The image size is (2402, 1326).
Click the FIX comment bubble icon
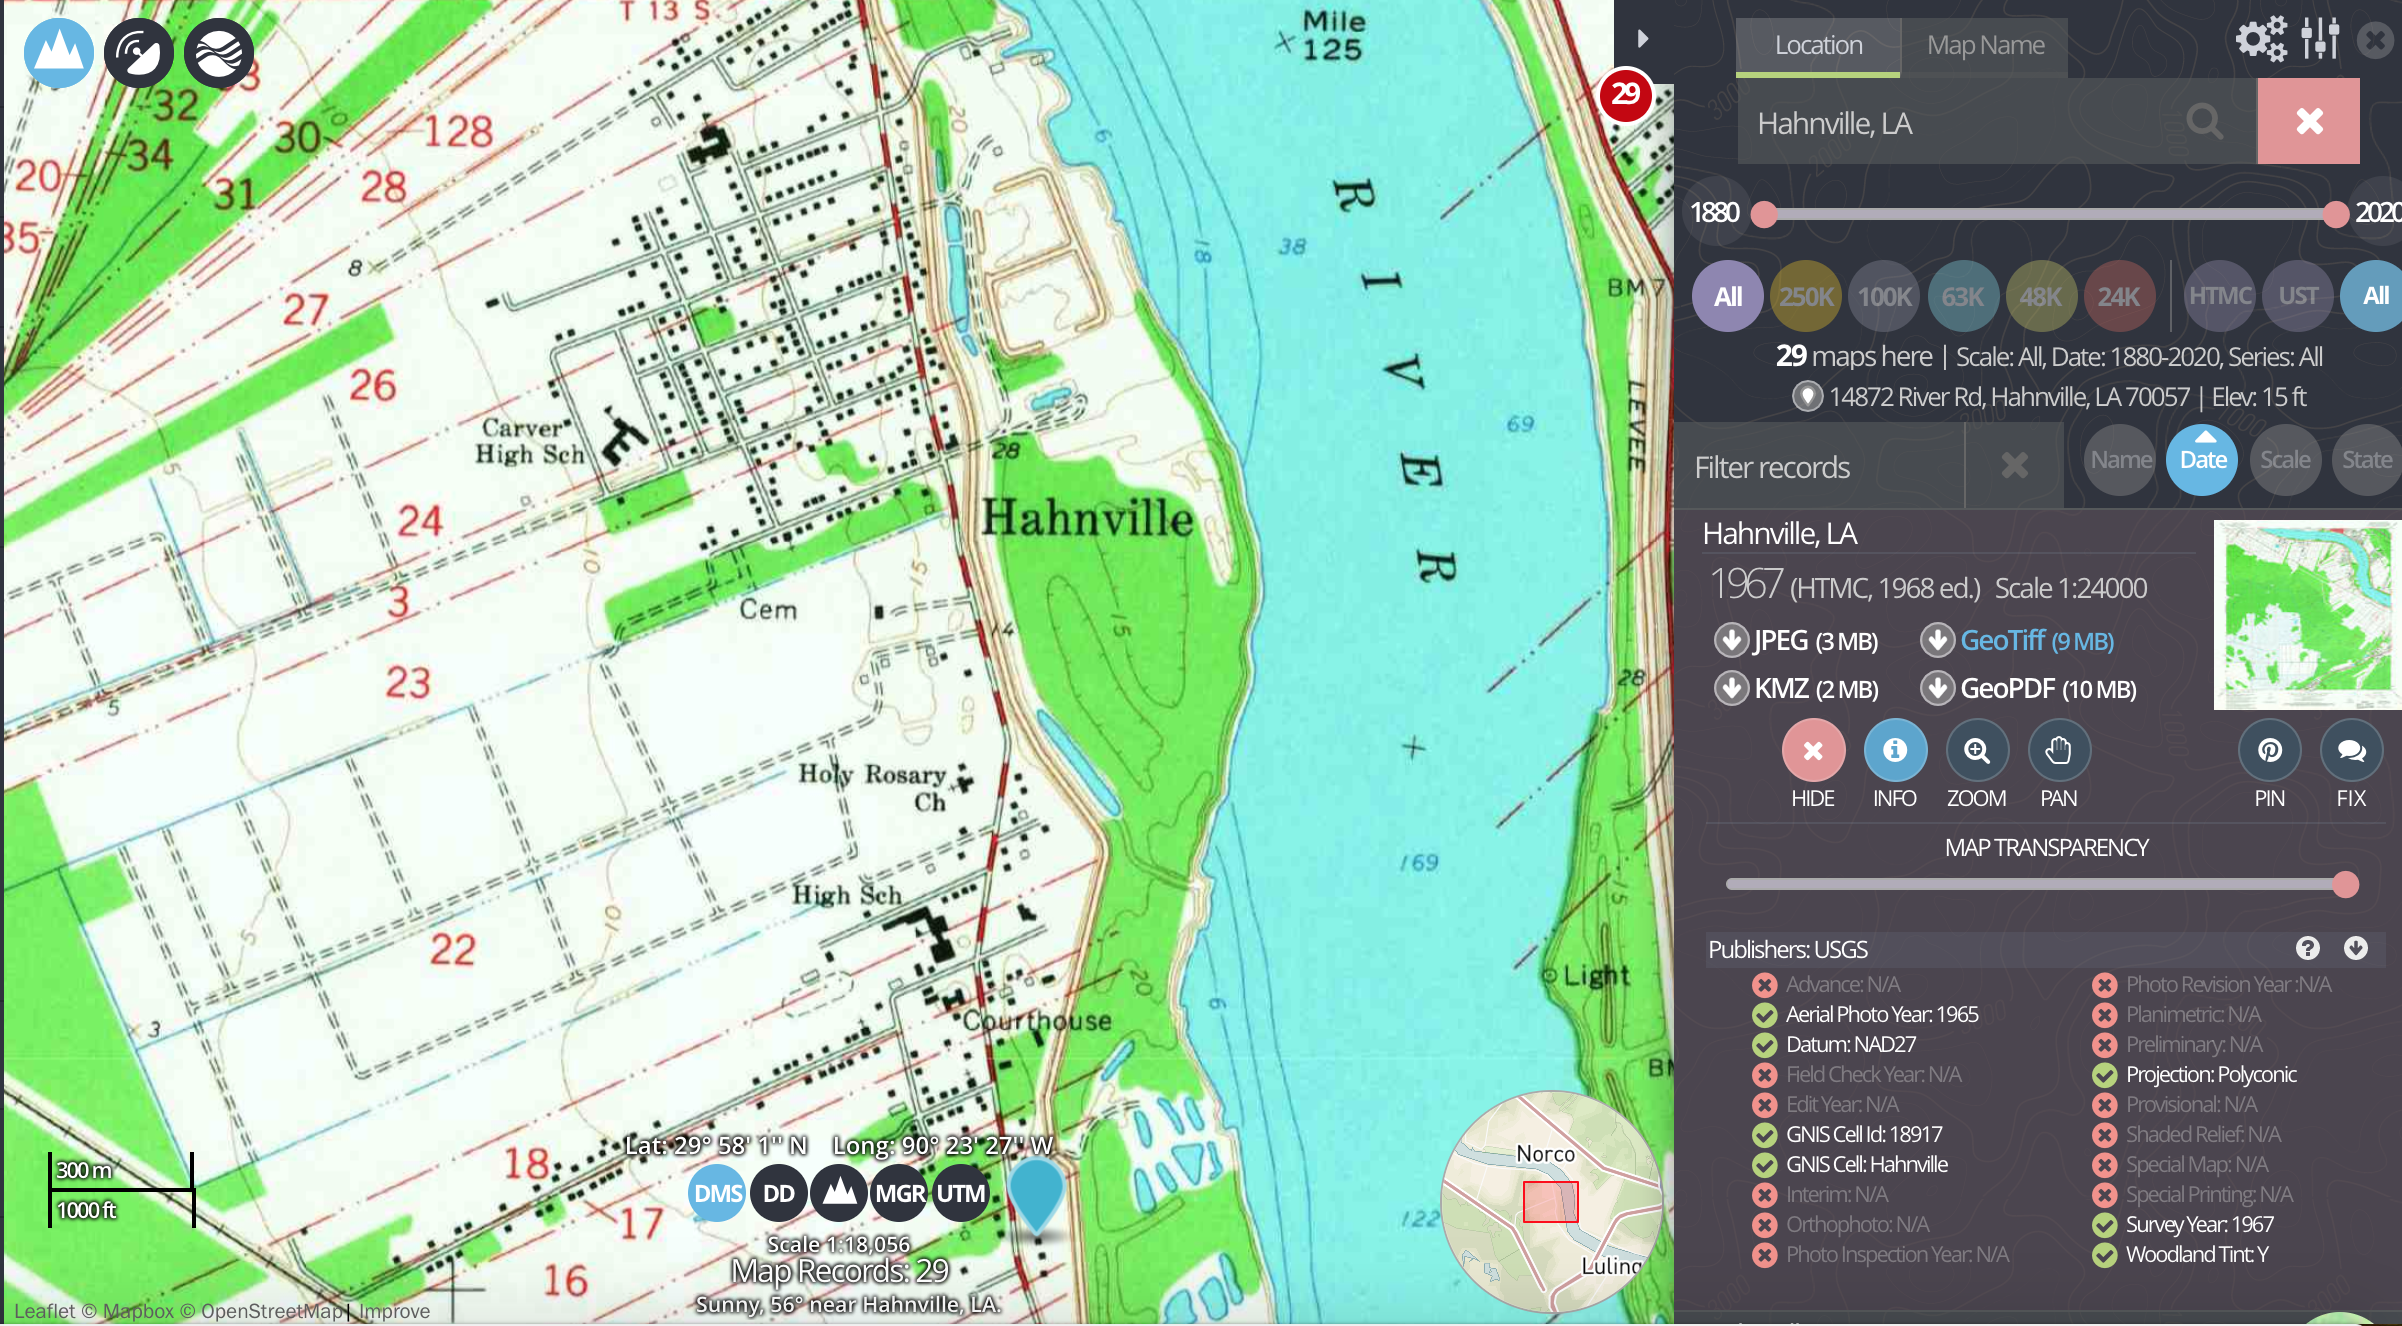pyautogui.click(x=2351, y=751)
